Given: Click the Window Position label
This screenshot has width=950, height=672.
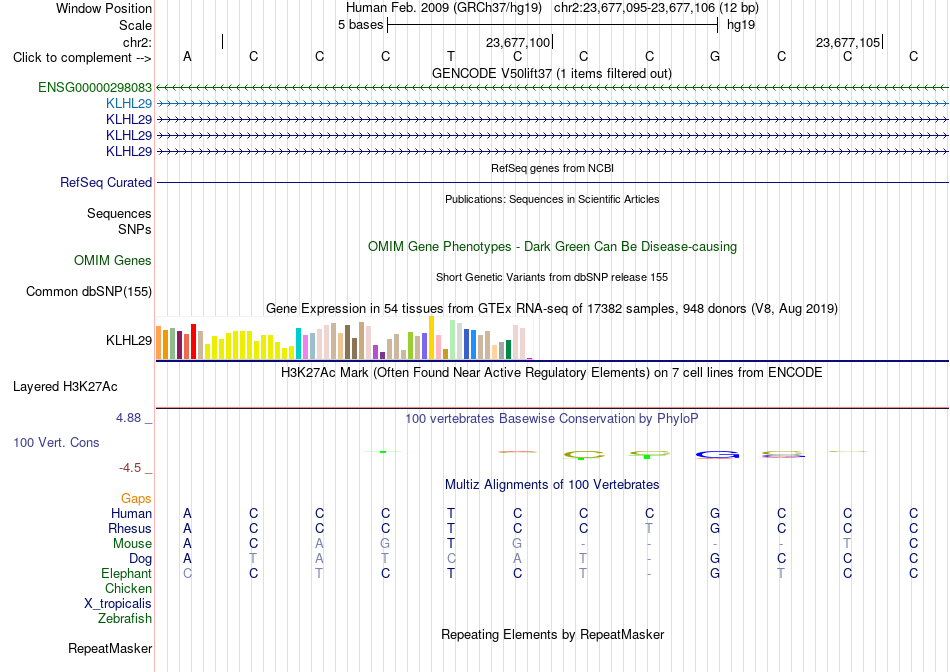Looking at the screenshot, I should pyautogui.click(x=104, y=8).
